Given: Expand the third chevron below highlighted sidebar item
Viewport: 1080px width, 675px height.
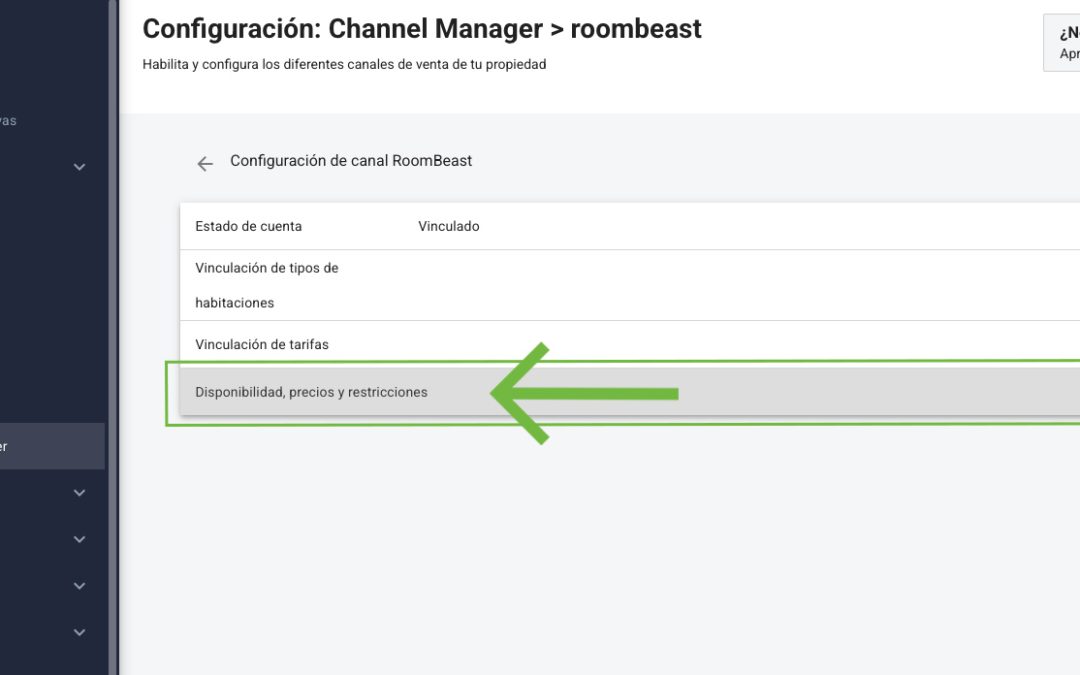Looking at the screenshot, I should [79, 585].
